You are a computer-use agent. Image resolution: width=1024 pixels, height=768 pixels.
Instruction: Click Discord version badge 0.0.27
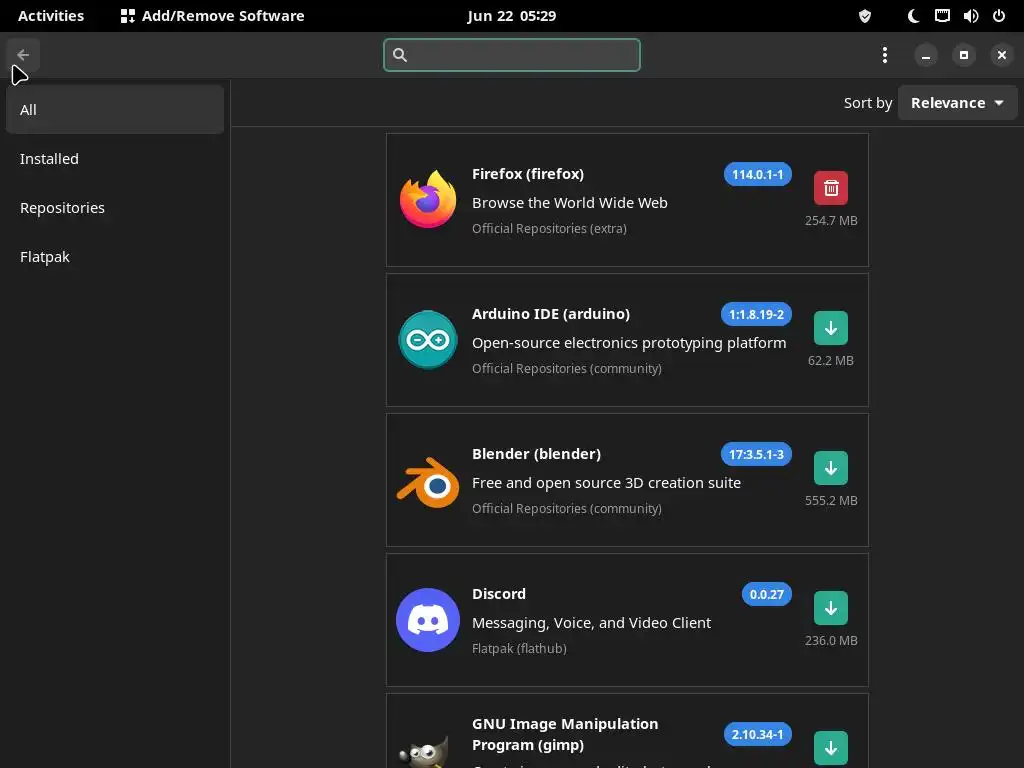[x=766, y=594]
